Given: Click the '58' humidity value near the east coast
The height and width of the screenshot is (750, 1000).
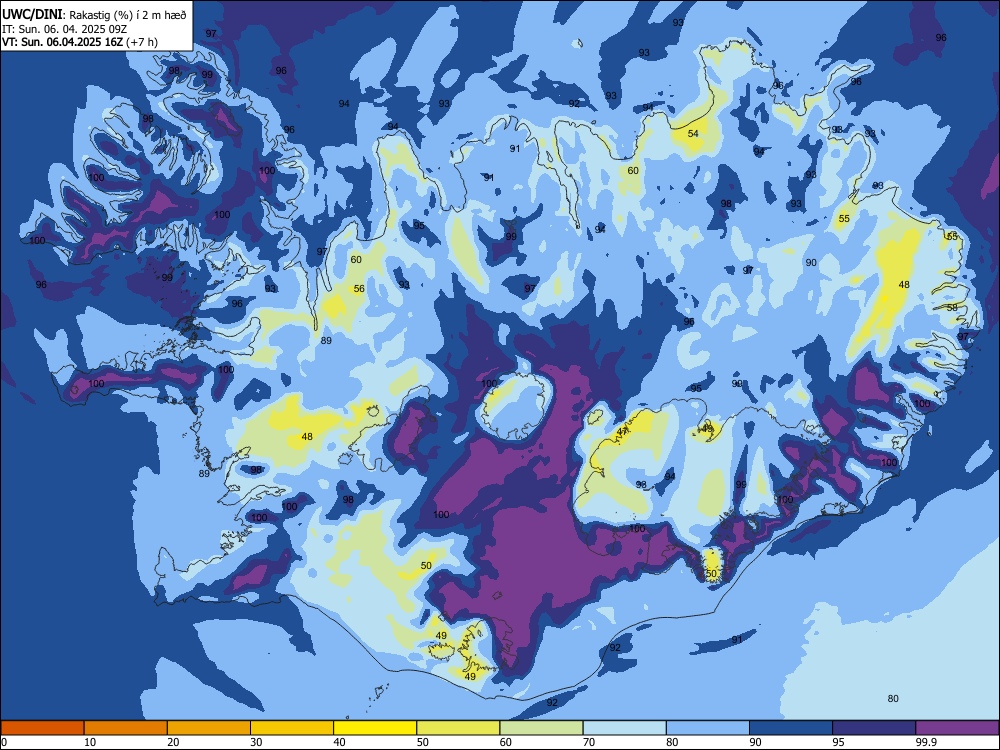Looking at the screenshot, I should pos(952,307).
